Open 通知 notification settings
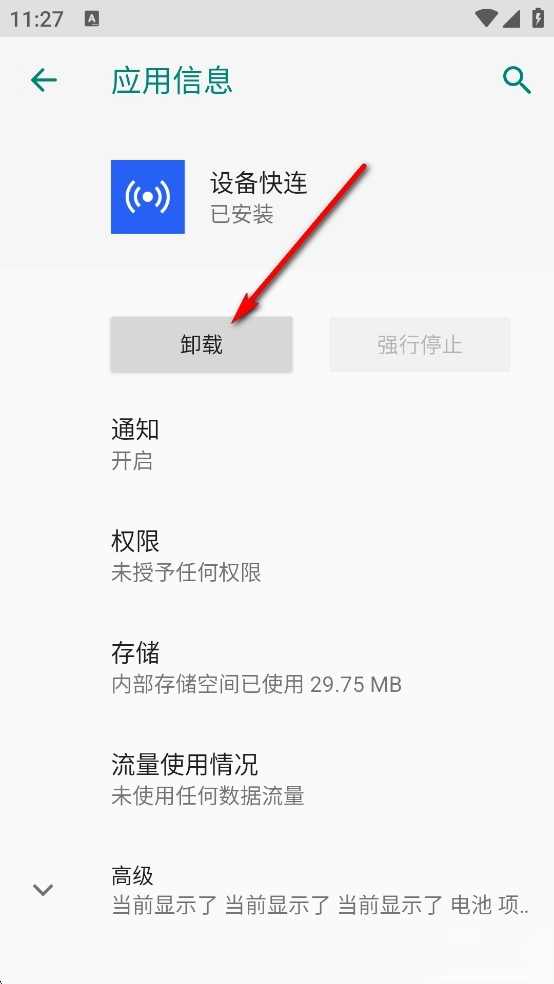This screenshot has width=554, height=984. 277,445
